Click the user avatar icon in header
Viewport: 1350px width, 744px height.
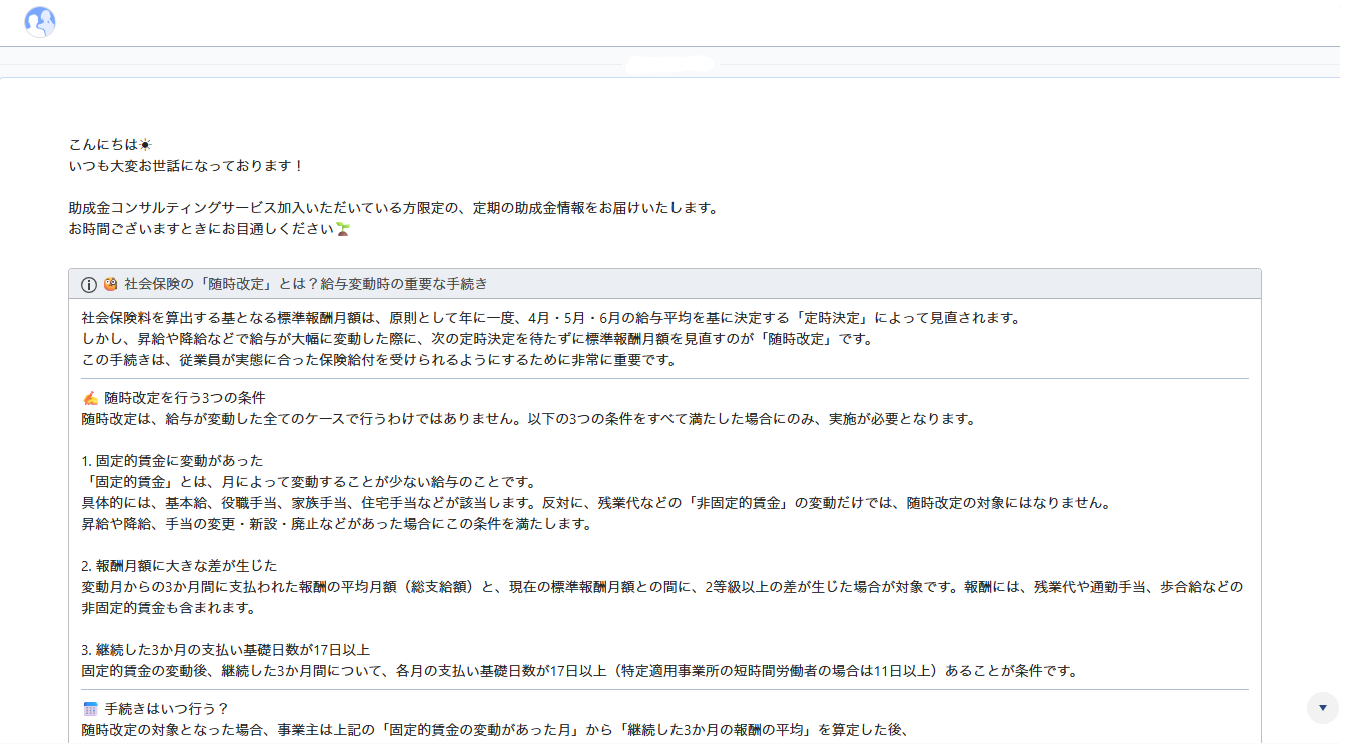[x=40, y=22]
